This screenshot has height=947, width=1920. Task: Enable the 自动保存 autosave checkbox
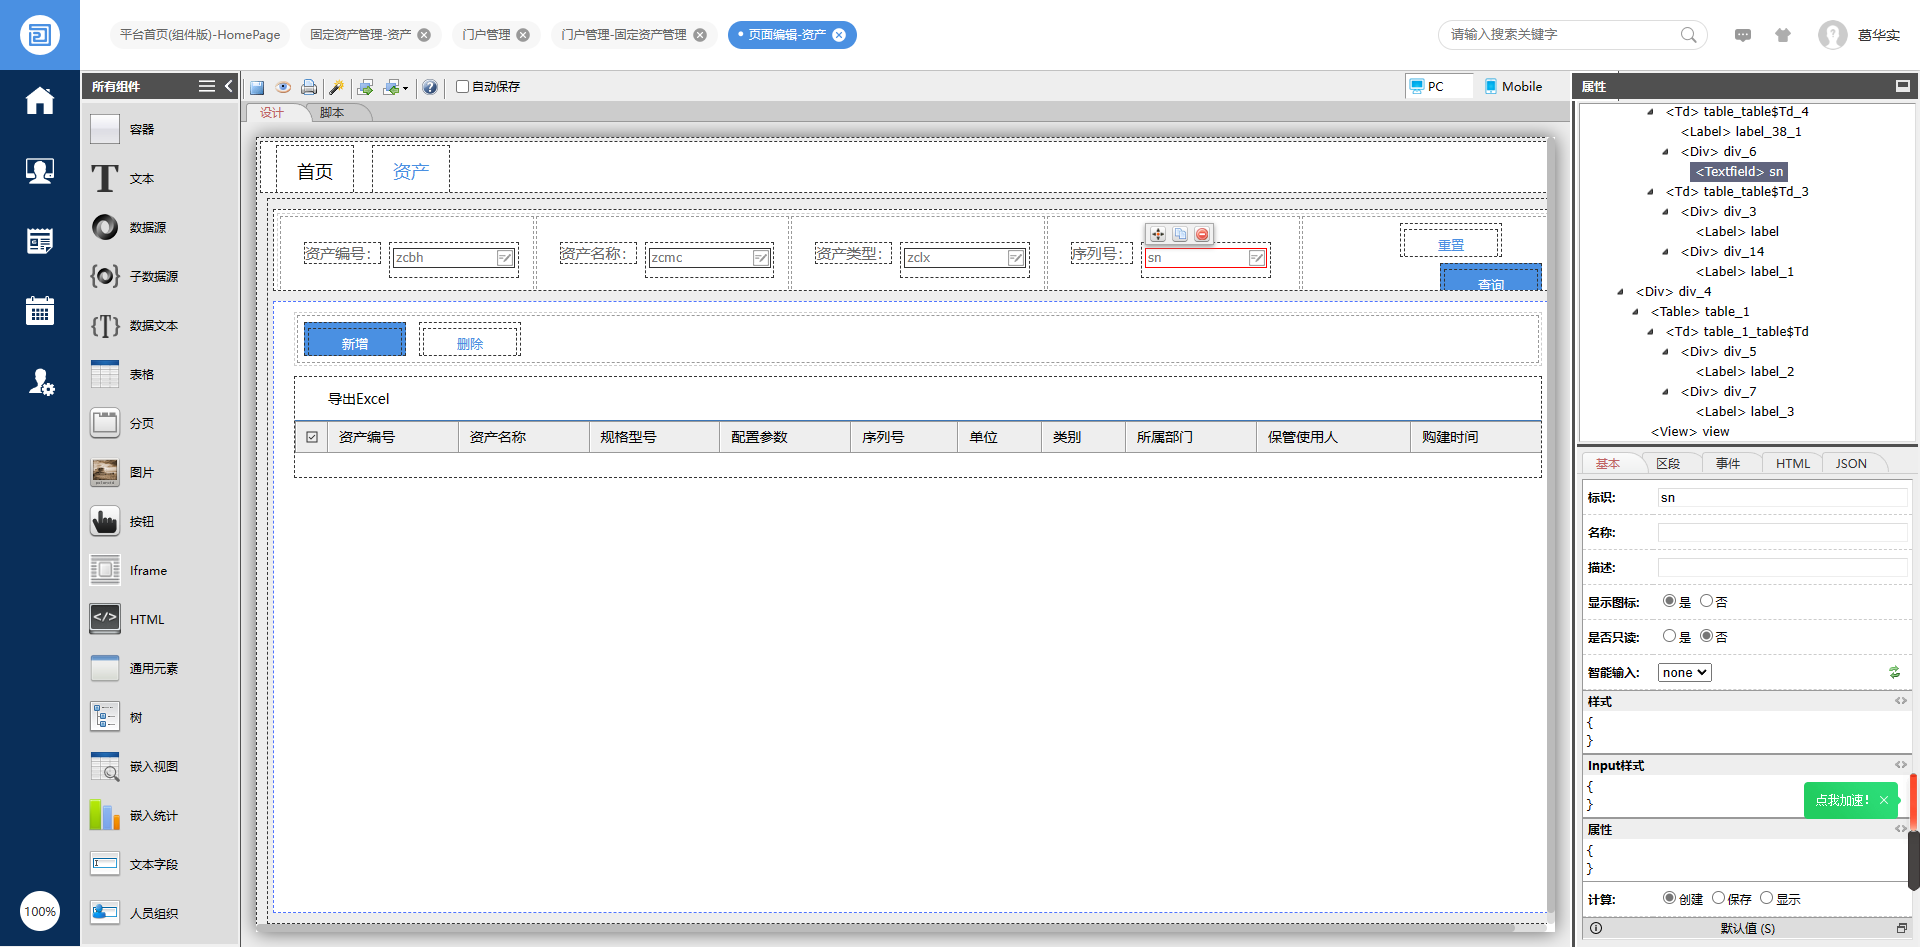[x=463, y=87]
